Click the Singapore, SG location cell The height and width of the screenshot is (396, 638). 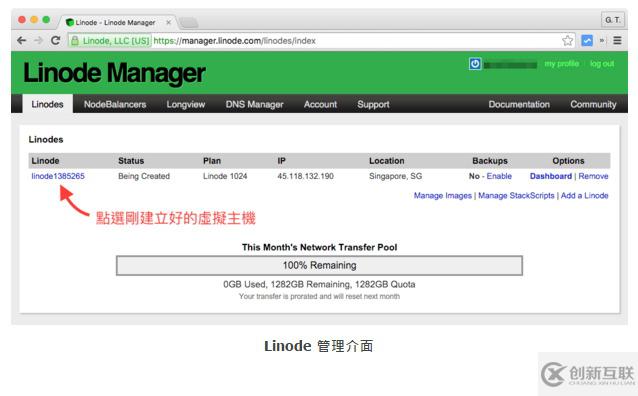pos(395,176)
